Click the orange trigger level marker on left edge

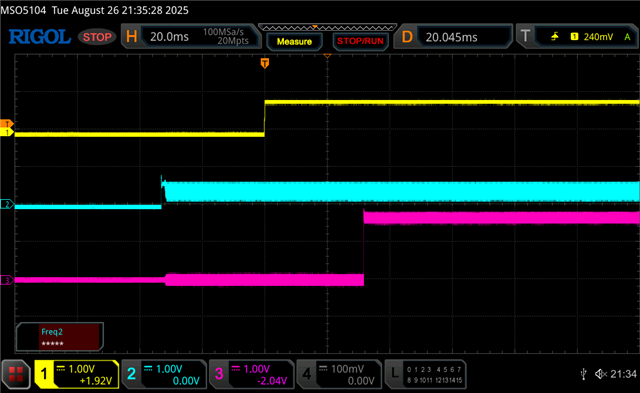point(7,124)
